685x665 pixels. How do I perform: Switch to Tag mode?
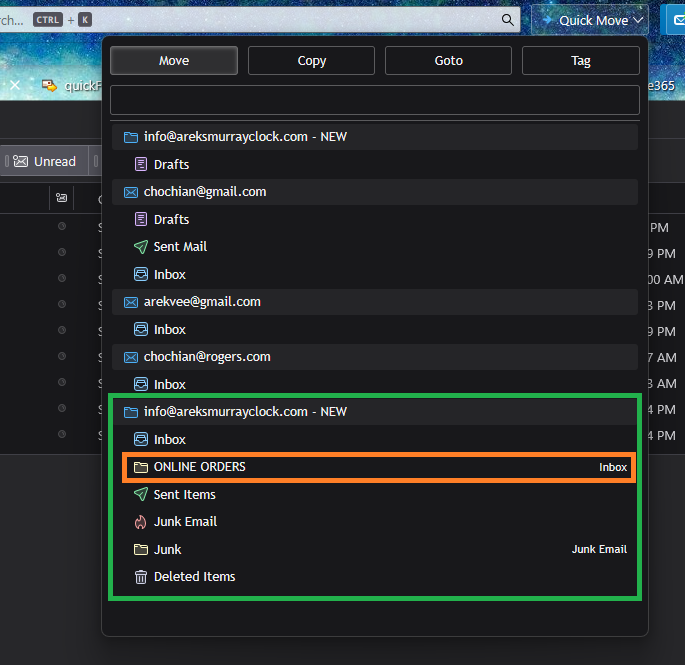click(580, 61)
